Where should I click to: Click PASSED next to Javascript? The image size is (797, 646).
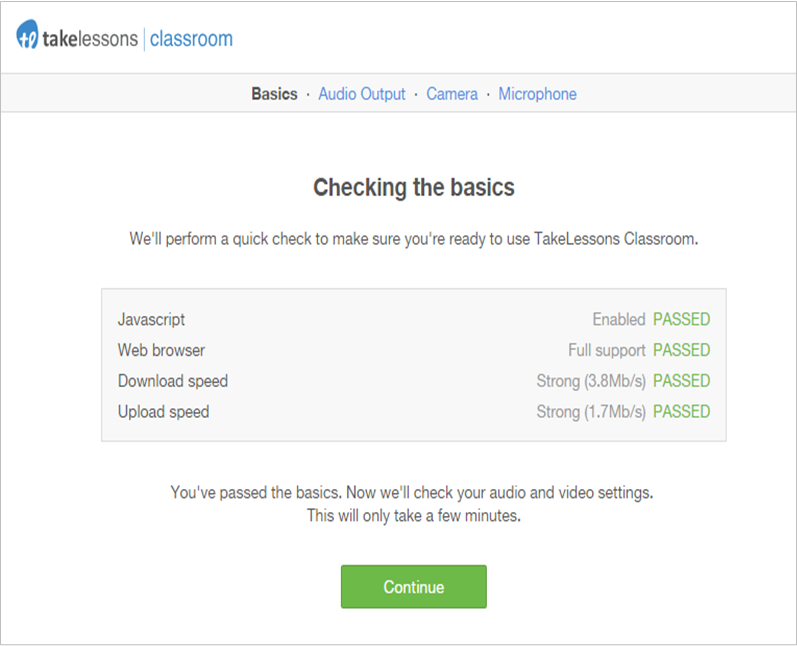click(682, 319)
